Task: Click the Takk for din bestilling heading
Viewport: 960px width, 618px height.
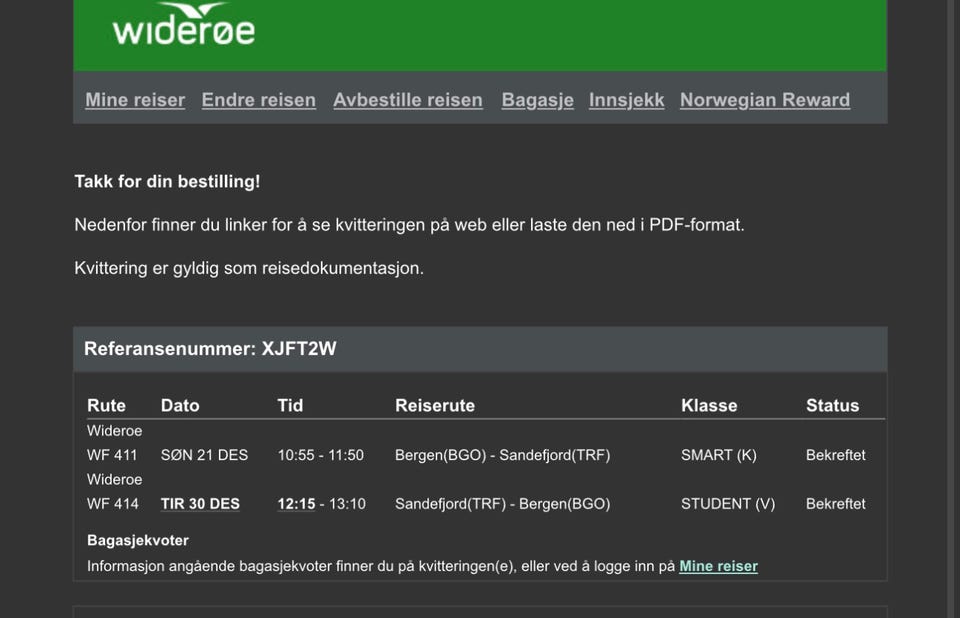Action: 167,182
